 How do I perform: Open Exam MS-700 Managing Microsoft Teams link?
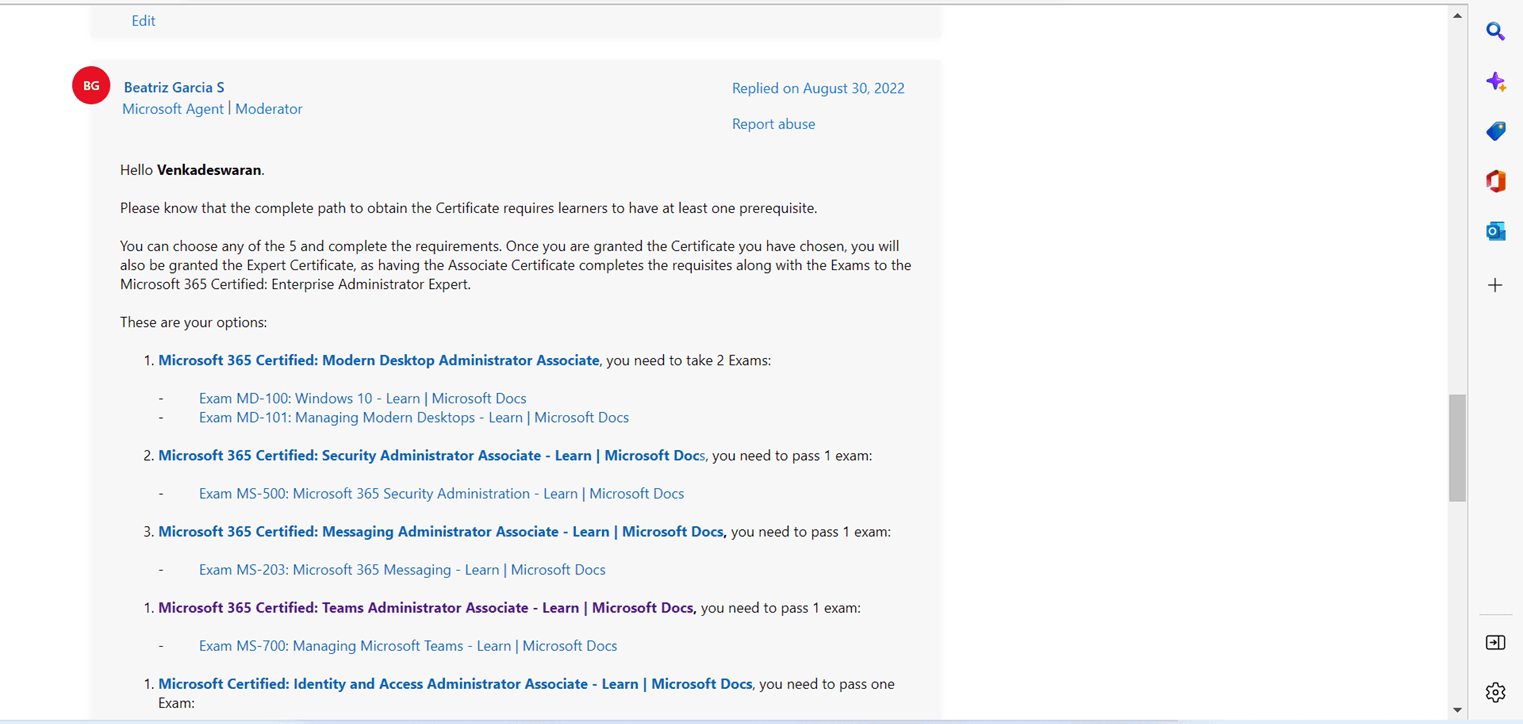click(x=408, y=645)
